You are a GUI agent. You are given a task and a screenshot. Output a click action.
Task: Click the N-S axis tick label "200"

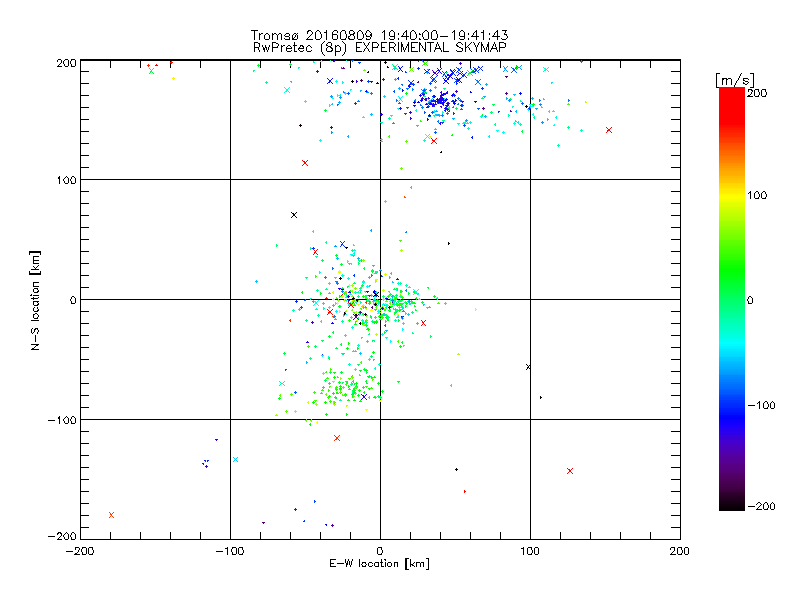pyautogui.click(x=67, y=63)
